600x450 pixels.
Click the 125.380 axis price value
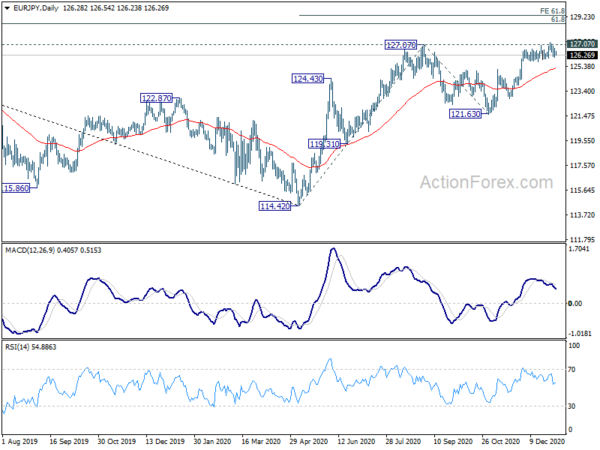pyautogui.click(x=582, y=67)
